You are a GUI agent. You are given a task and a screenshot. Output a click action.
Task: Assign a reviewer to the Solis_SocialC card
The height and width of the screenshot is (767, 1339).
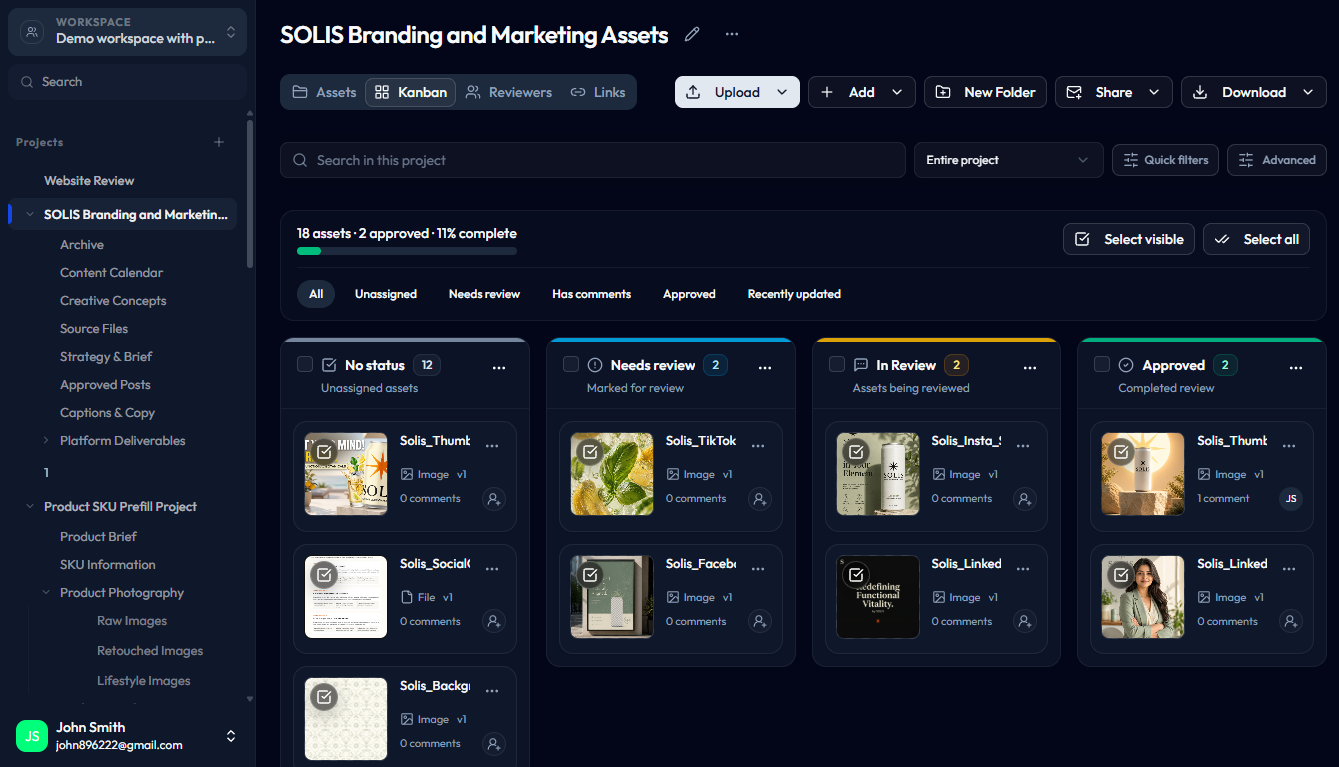(494, 622)
